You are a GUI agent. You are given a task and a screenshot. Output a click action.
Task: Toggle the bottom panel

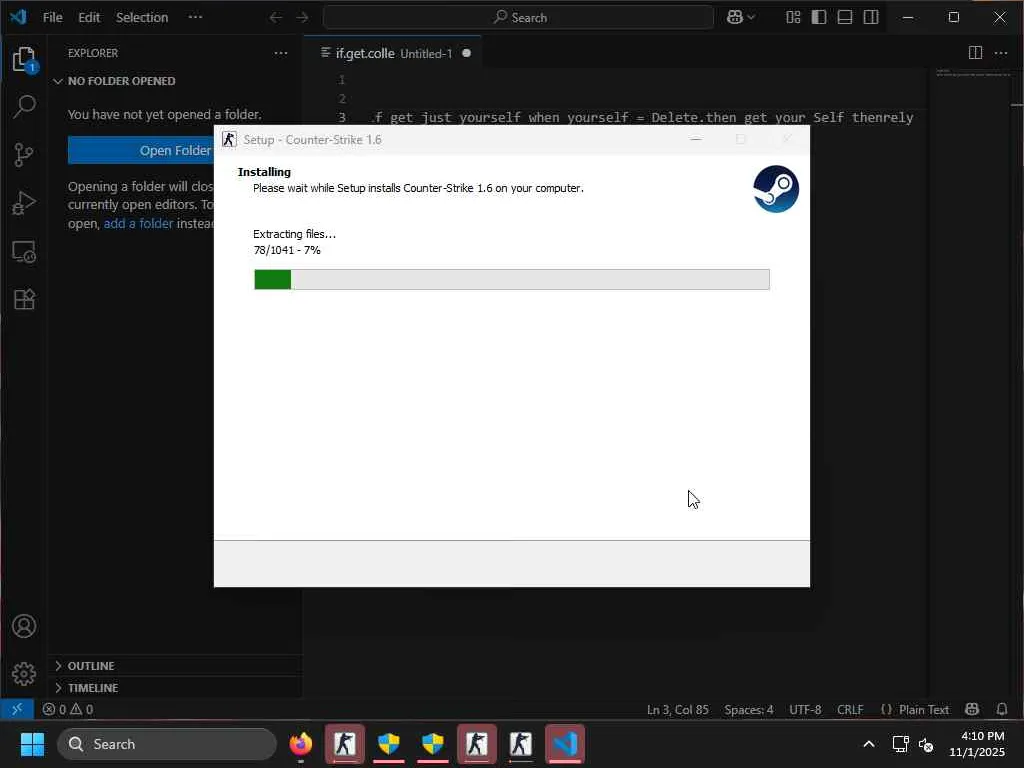(845, 18)
